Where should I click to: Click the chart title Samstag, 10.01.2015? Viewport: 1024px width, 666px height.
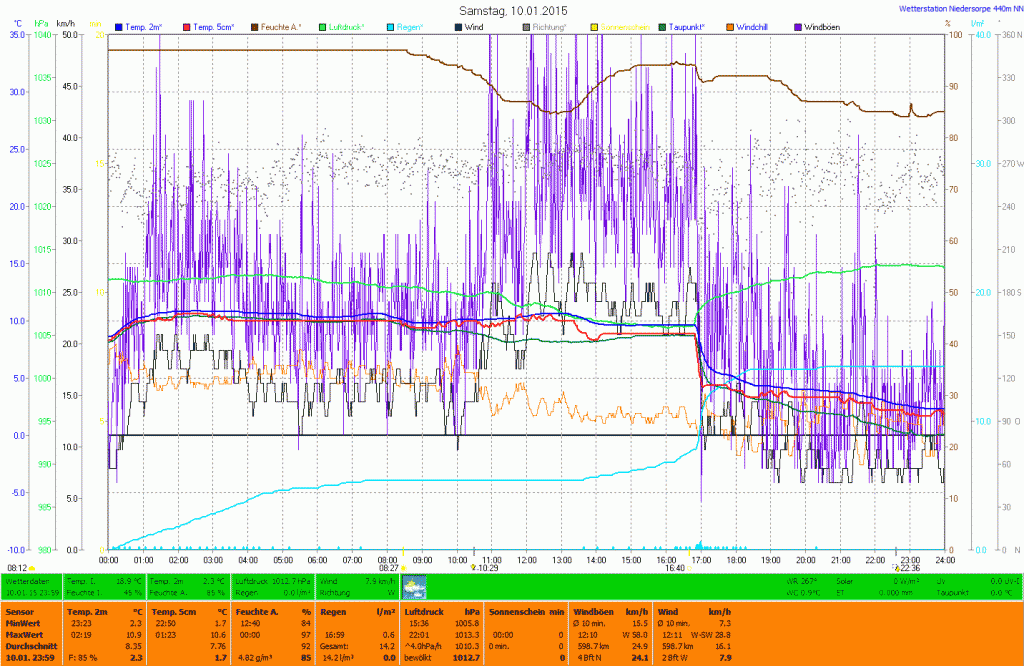coord(512,9)
